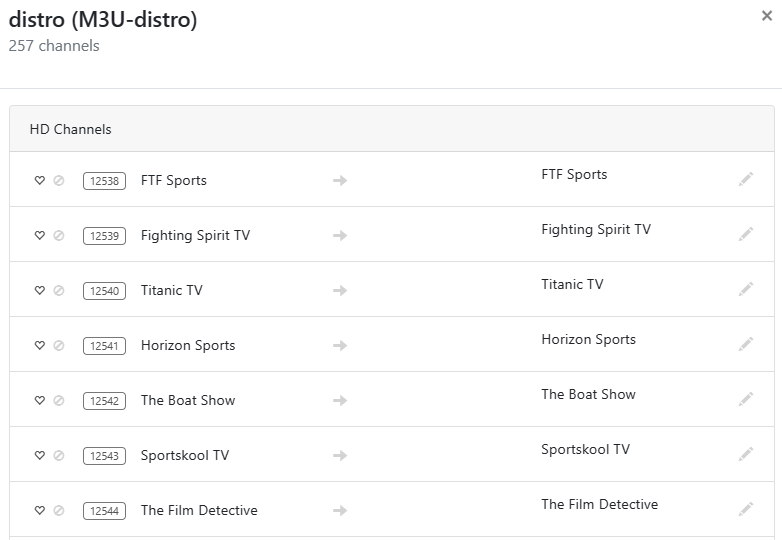Disable the Sportskool TV channel
The image size is (782, 540).
point(58,456)
